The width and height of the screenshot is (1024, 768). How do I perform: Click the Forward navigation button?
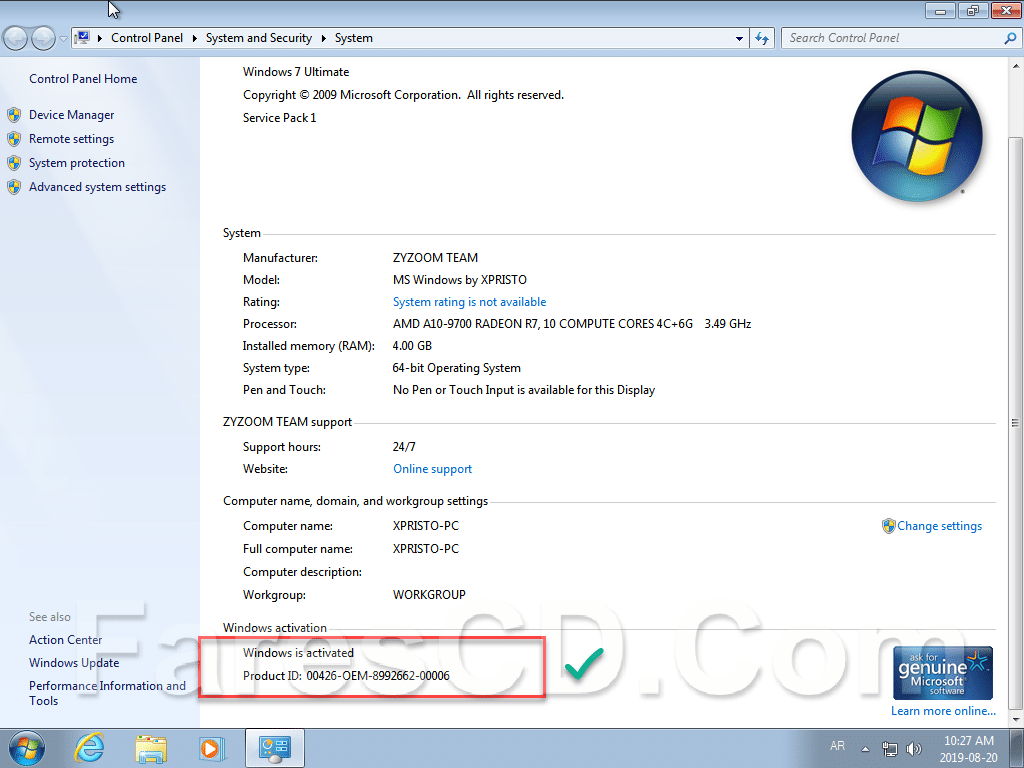pyautogui.click(x=43, y=39)
